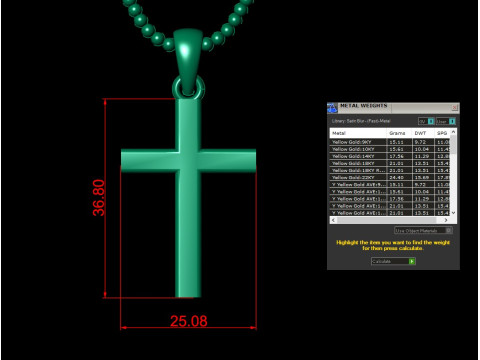Select the Yellow Gold:22KY row
Screen dimensions: 480x360
tap(390, 177)
